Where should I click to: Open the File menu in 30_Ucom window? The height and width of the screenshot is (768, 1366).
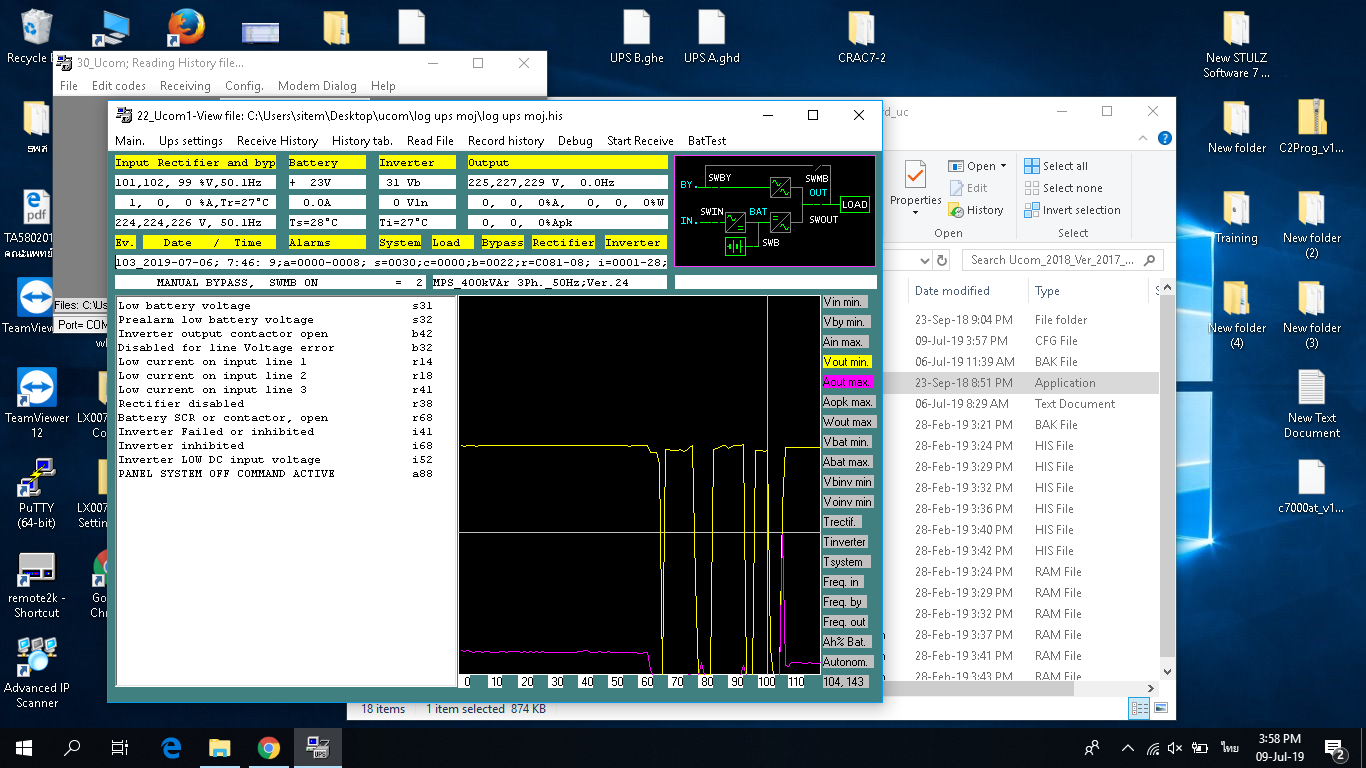point(69,86)
